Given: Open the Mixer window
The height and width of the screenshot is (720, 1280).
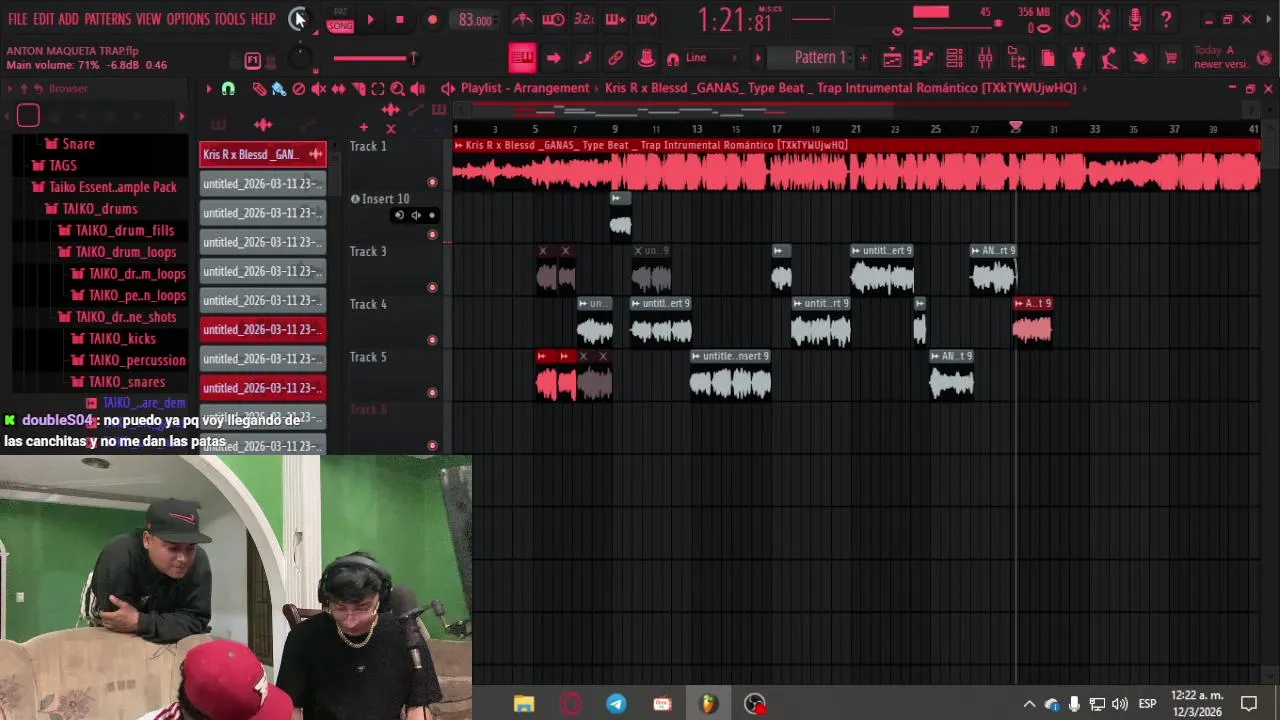Looking at the screenshot, I should [x=985, y=58].
